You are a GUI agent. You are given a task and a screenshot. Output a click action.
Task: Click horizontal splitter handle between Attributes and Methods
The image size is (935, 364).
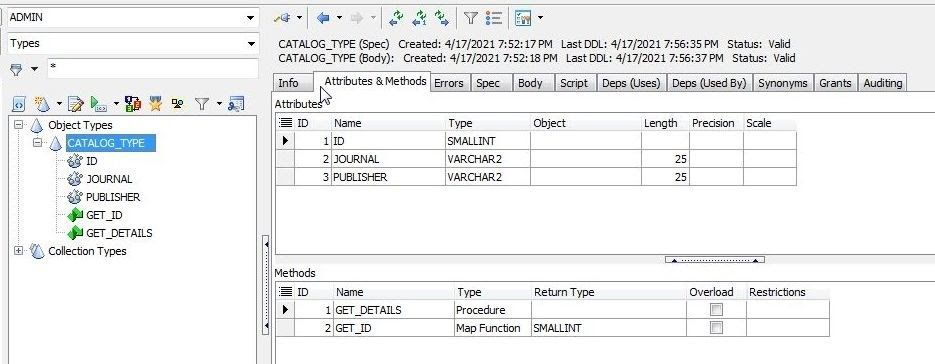coord(715,260)
